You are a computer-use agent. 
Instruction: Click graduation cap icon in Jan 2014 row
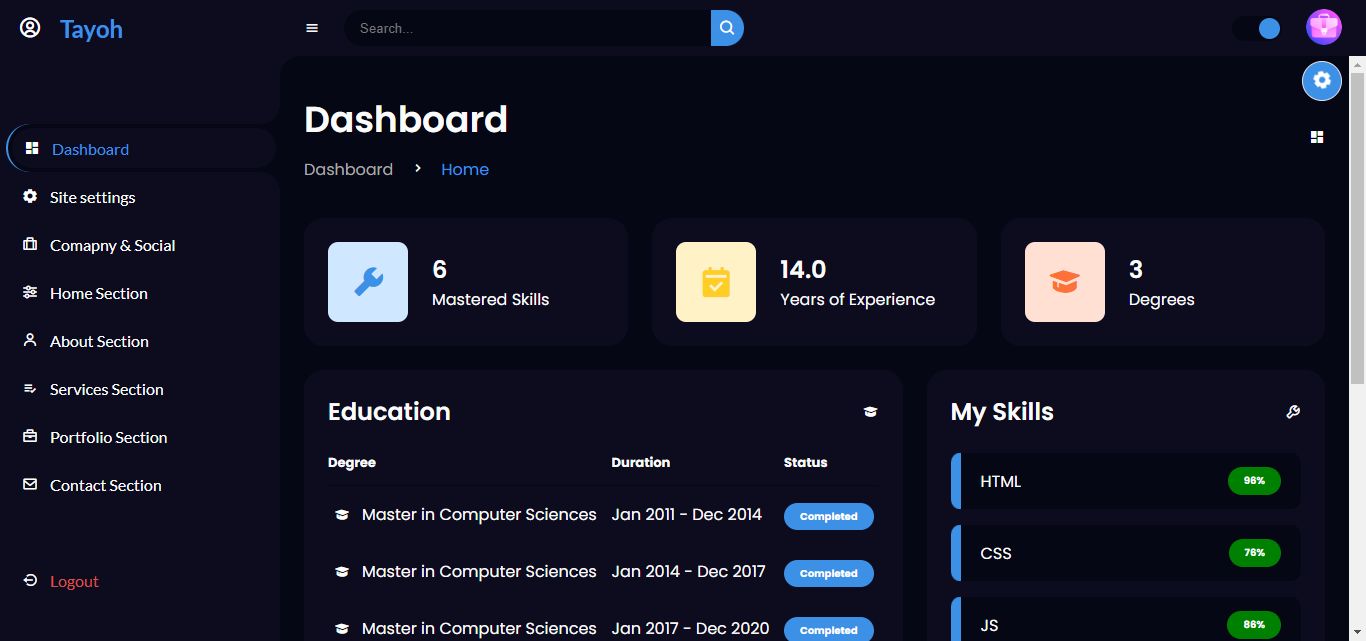pyautogui.click(x=342, y=572)
